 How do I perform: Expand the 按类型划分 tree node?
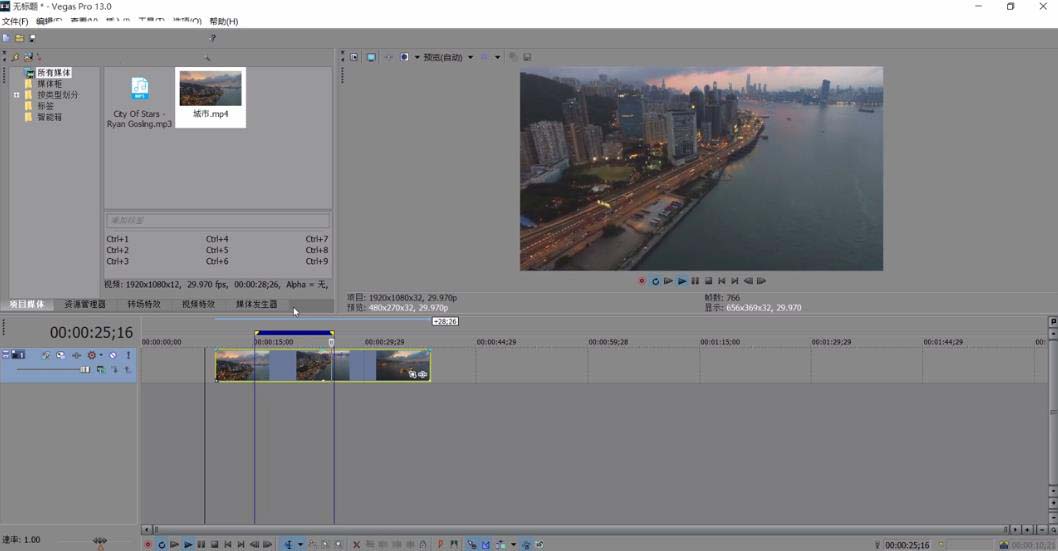tap(16, 95)
